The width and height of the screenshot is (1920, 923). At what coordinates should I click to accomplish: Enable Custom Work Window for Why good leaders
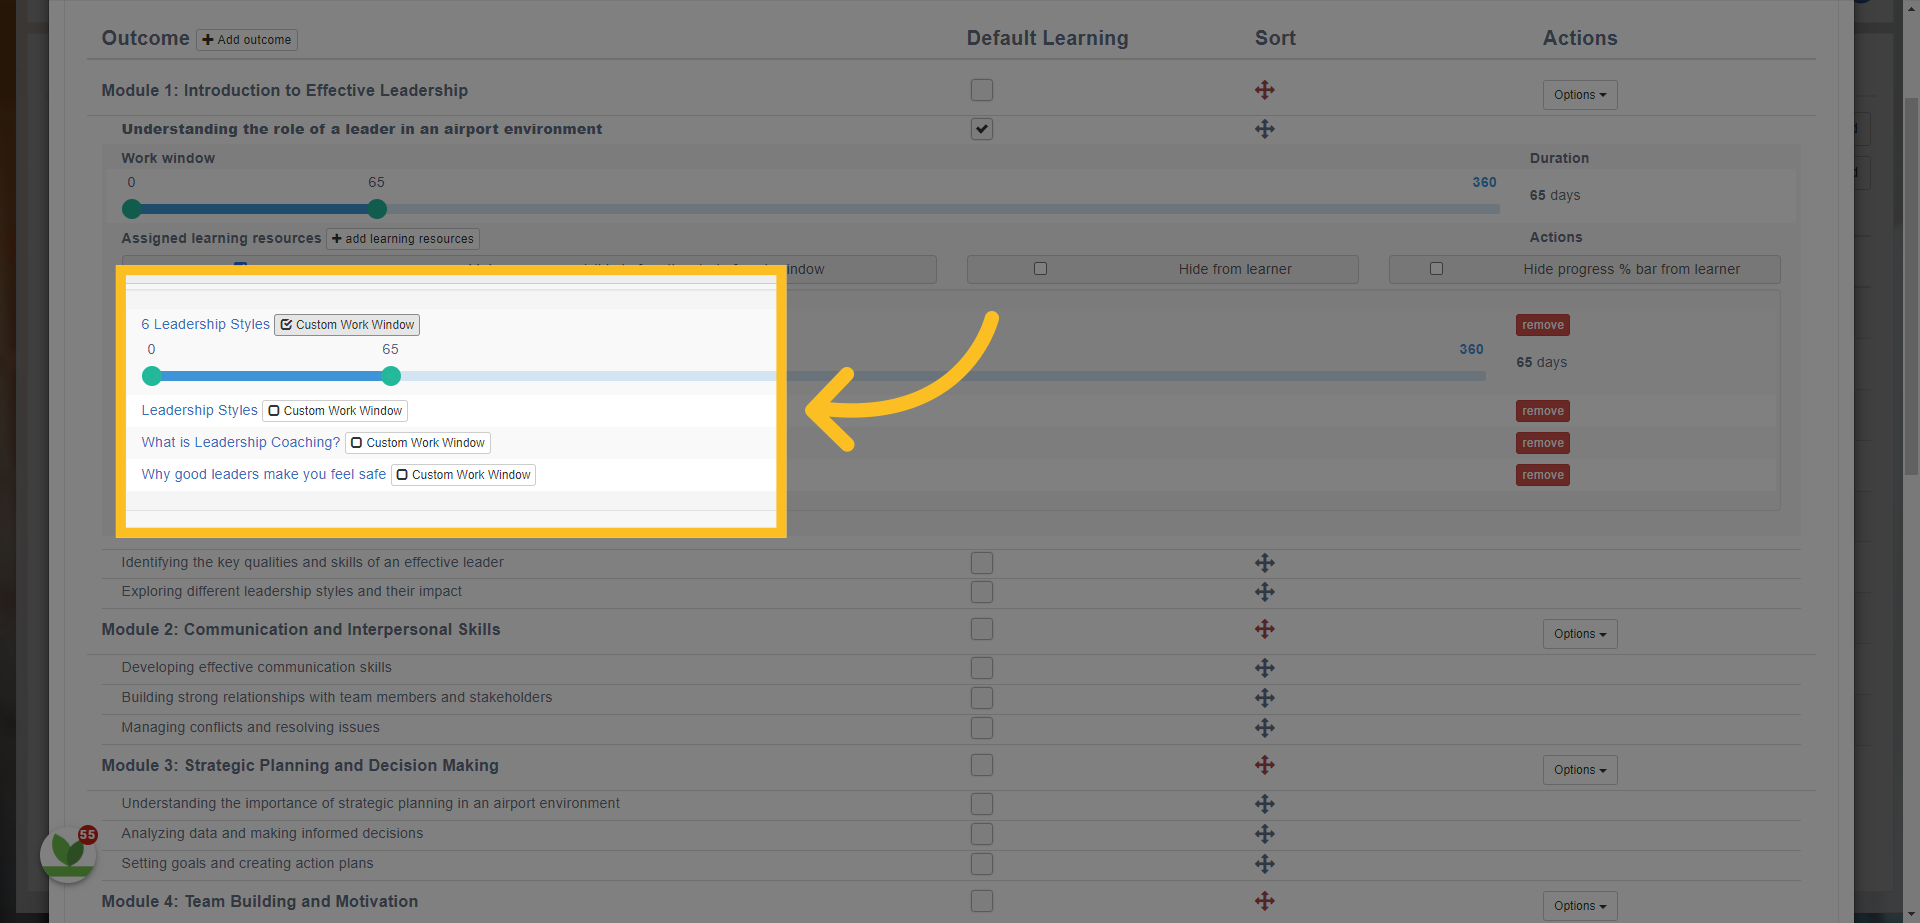pos(463,475)
